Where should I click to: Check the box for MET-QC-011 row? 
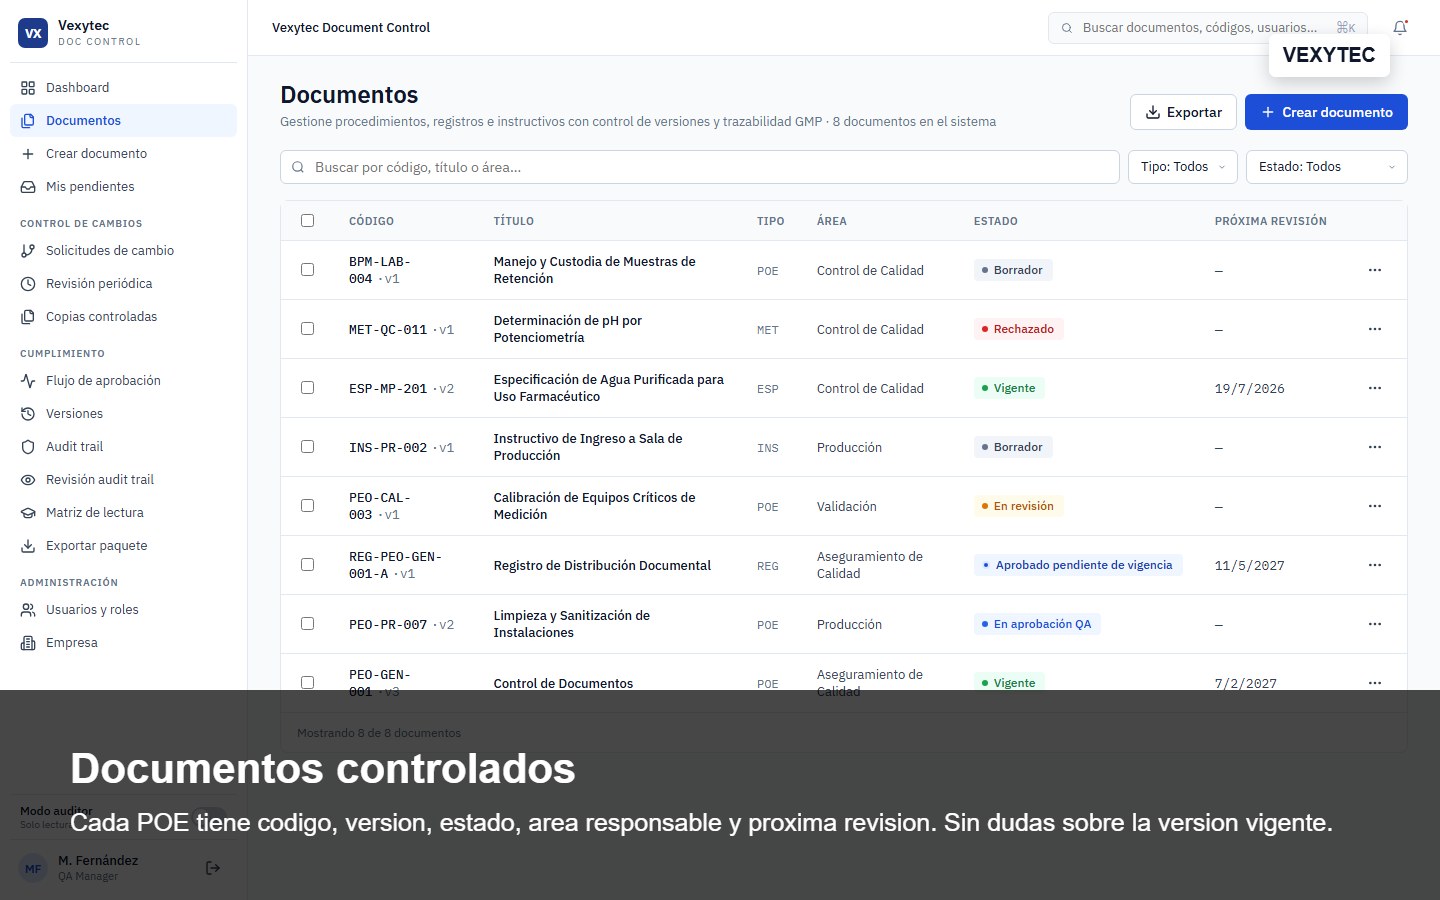(x=307, y=328)
